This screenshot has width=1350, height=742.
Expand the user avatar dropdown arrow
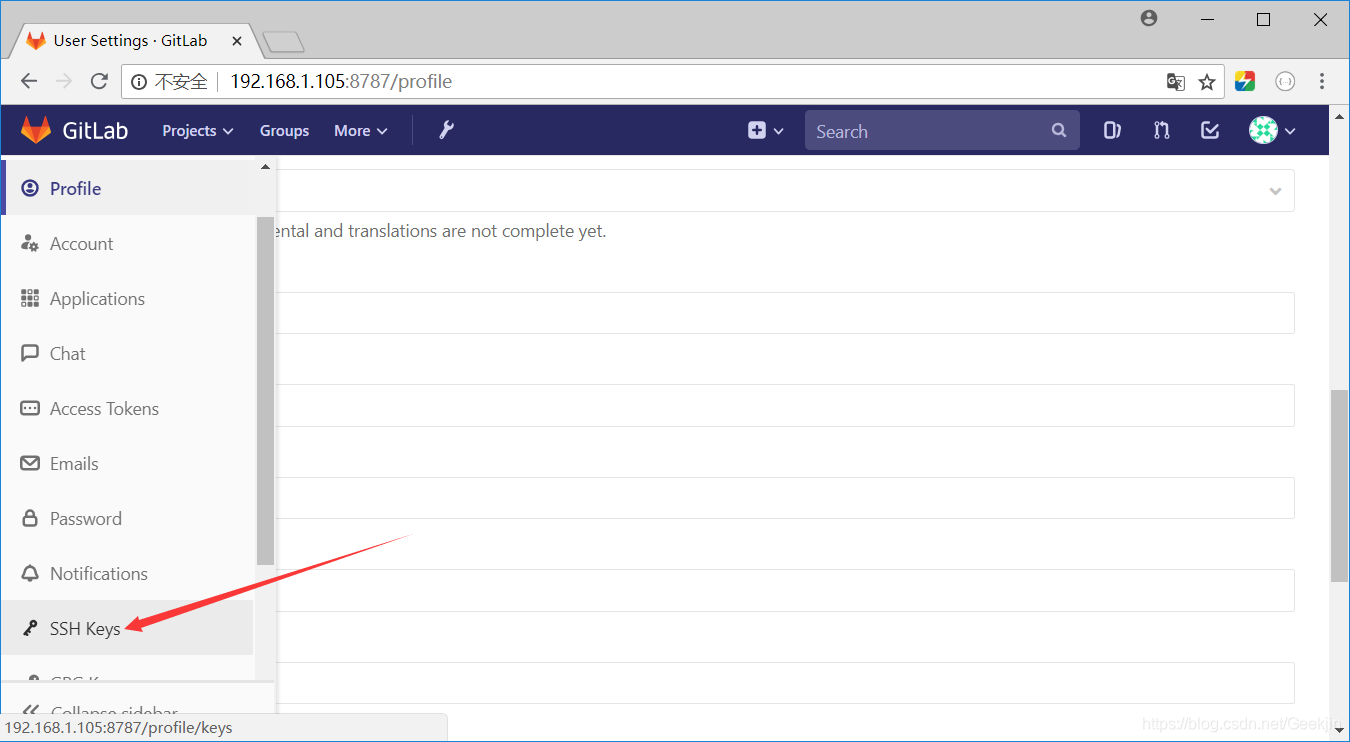1290,131
